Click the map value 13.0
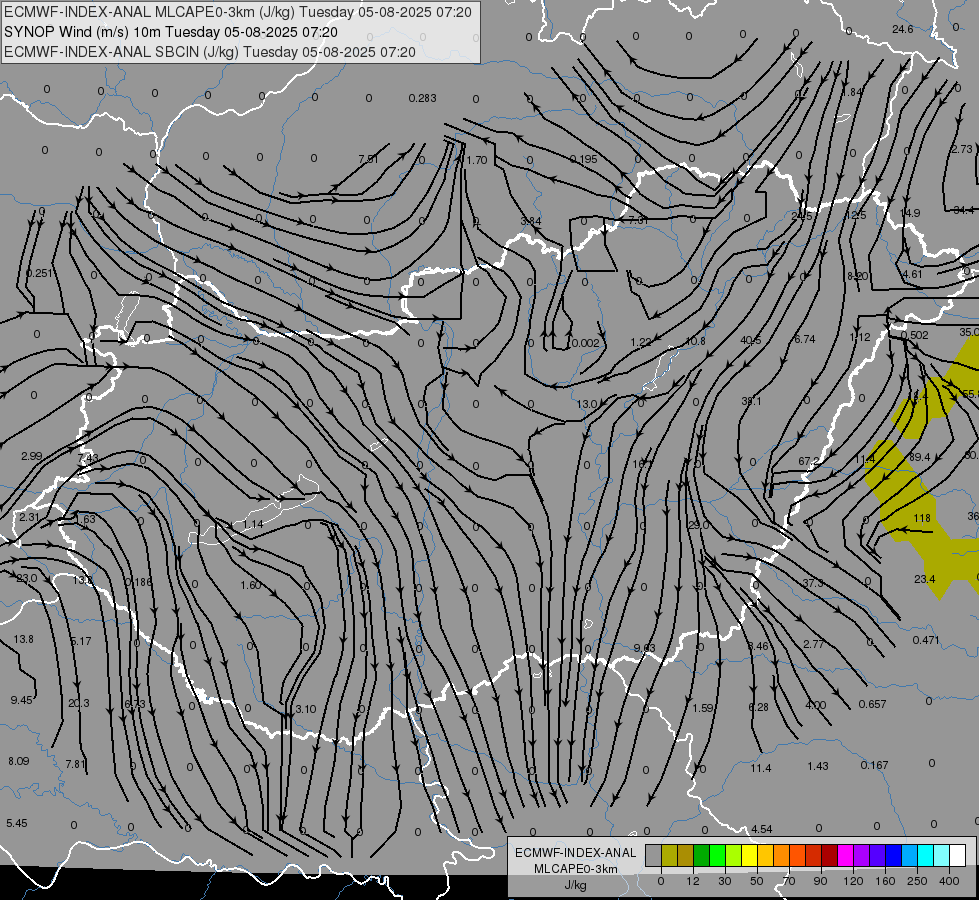Image resolution: width=979 pixels, height=900 pixels. pos(587,403)
